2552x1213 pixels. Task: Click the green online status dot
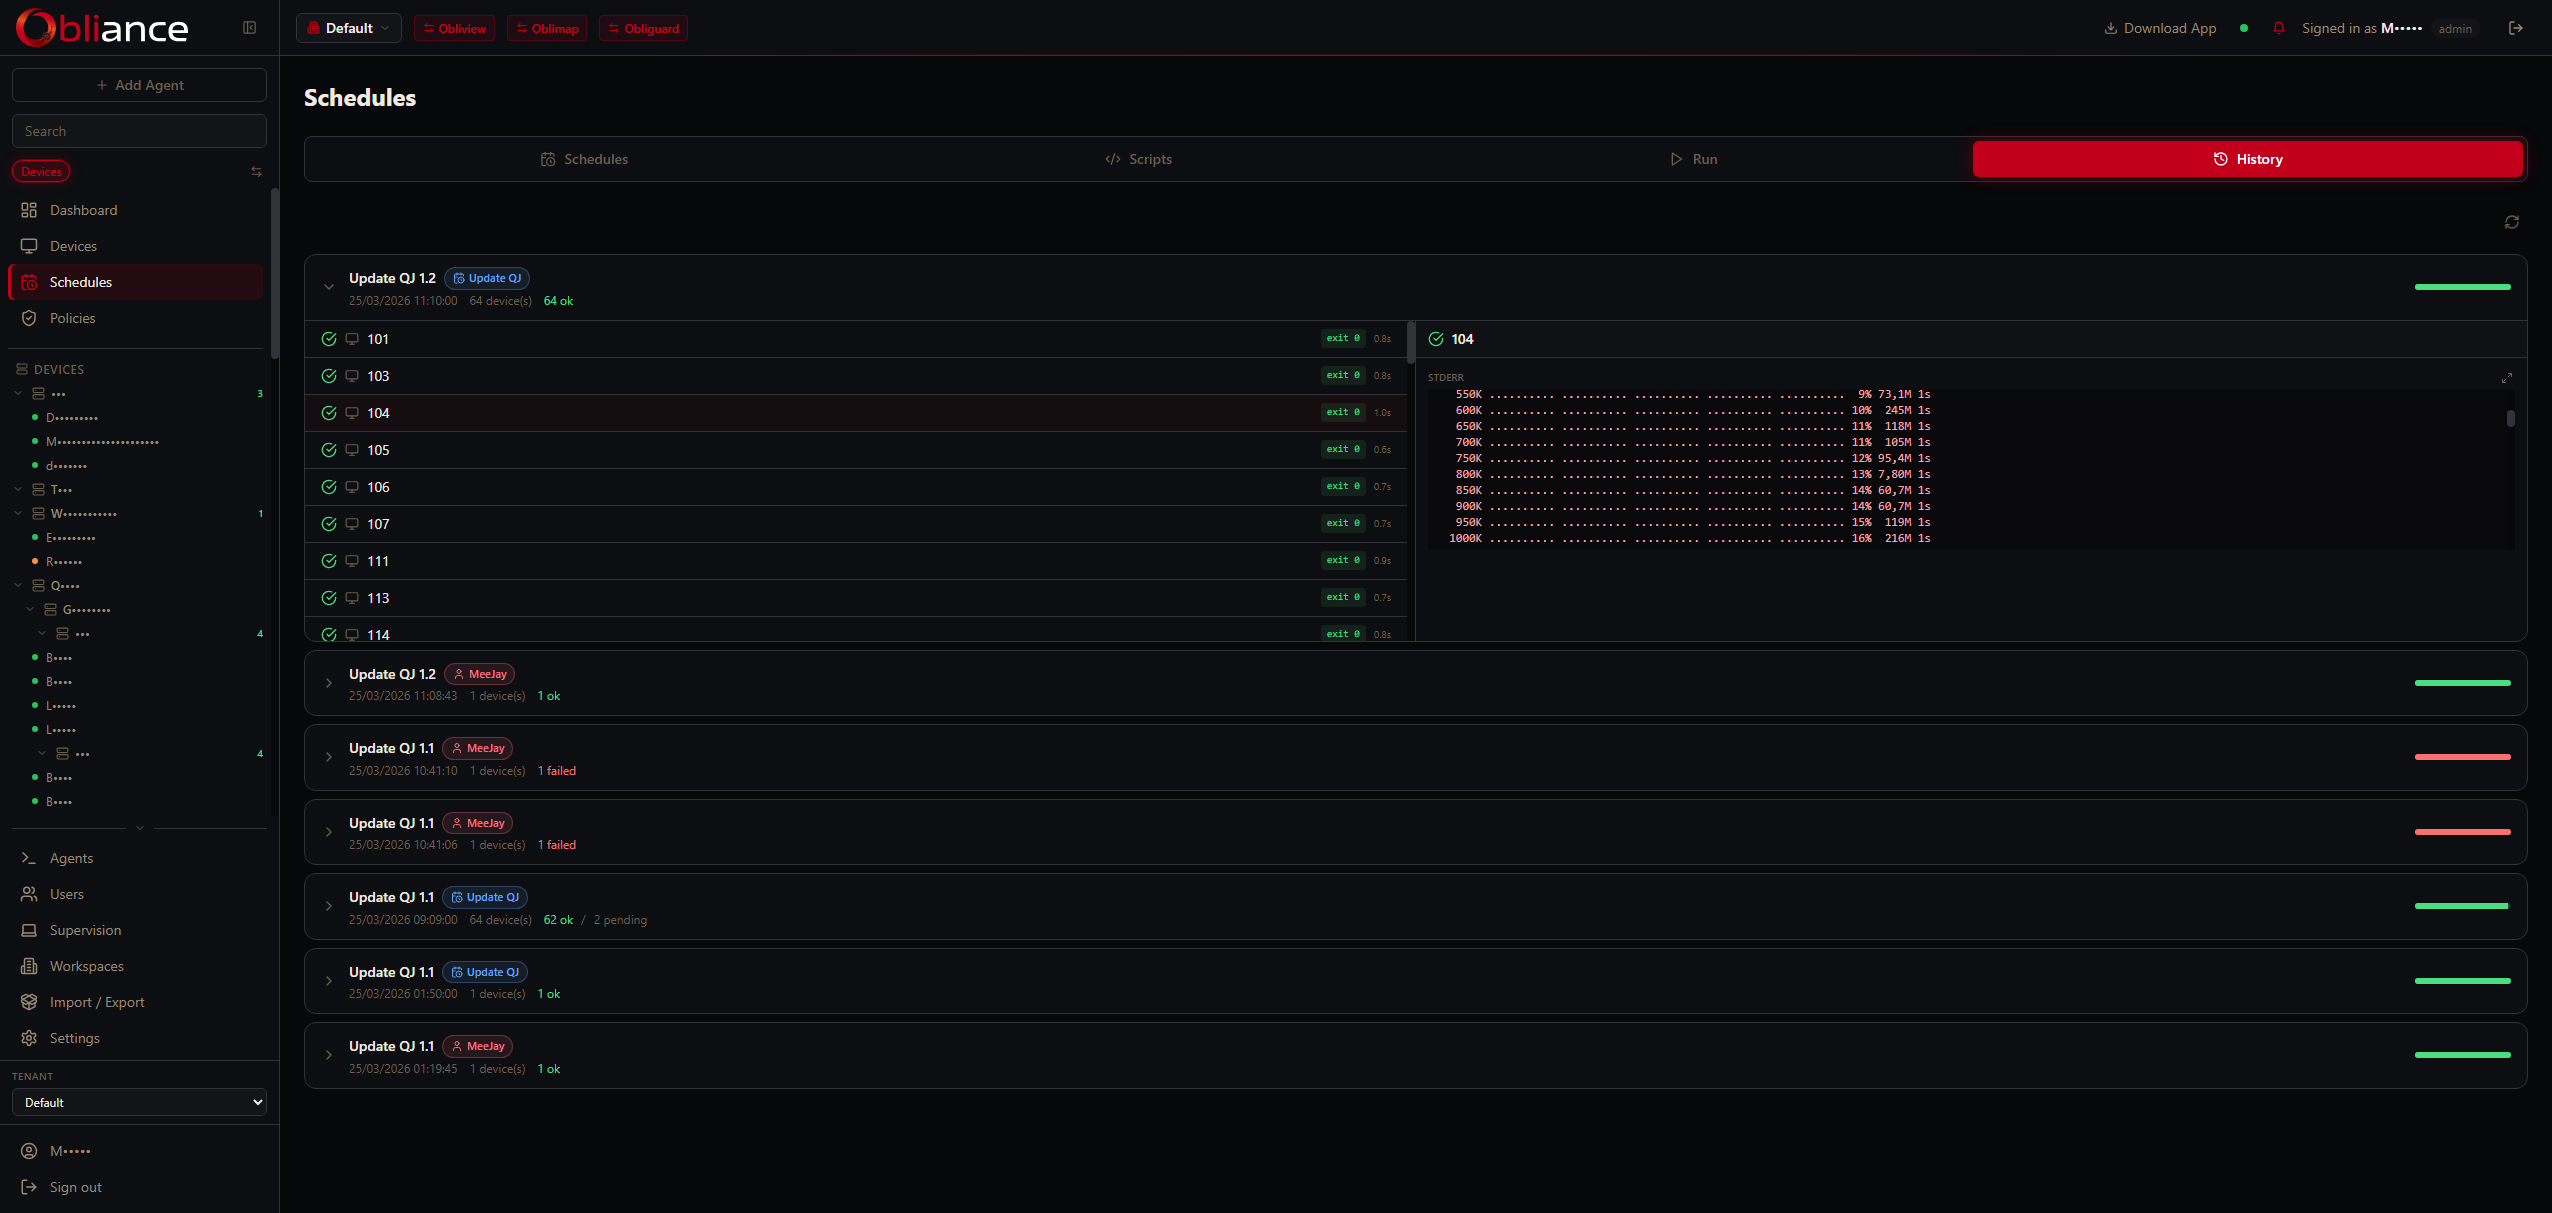2244,28
